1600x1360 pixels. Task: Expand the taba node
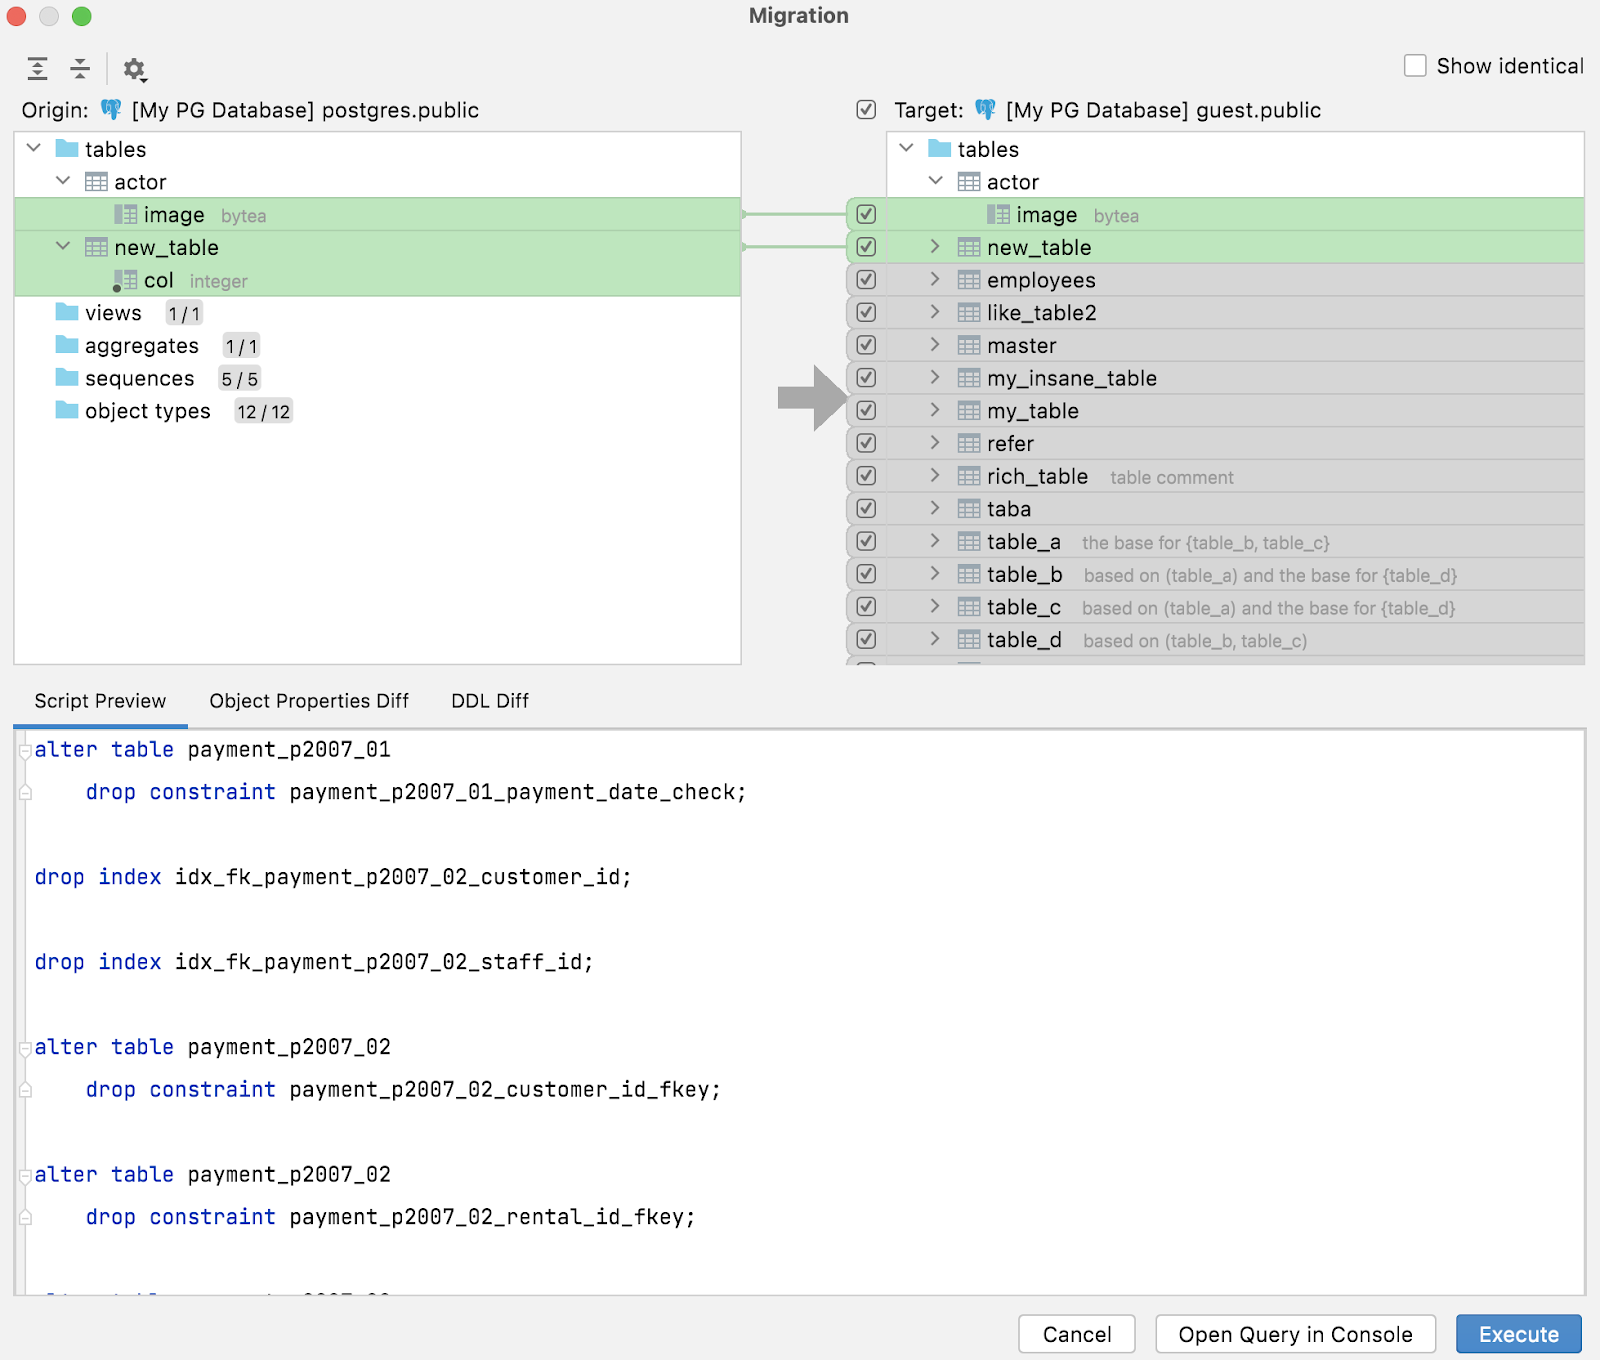point(935,508)
